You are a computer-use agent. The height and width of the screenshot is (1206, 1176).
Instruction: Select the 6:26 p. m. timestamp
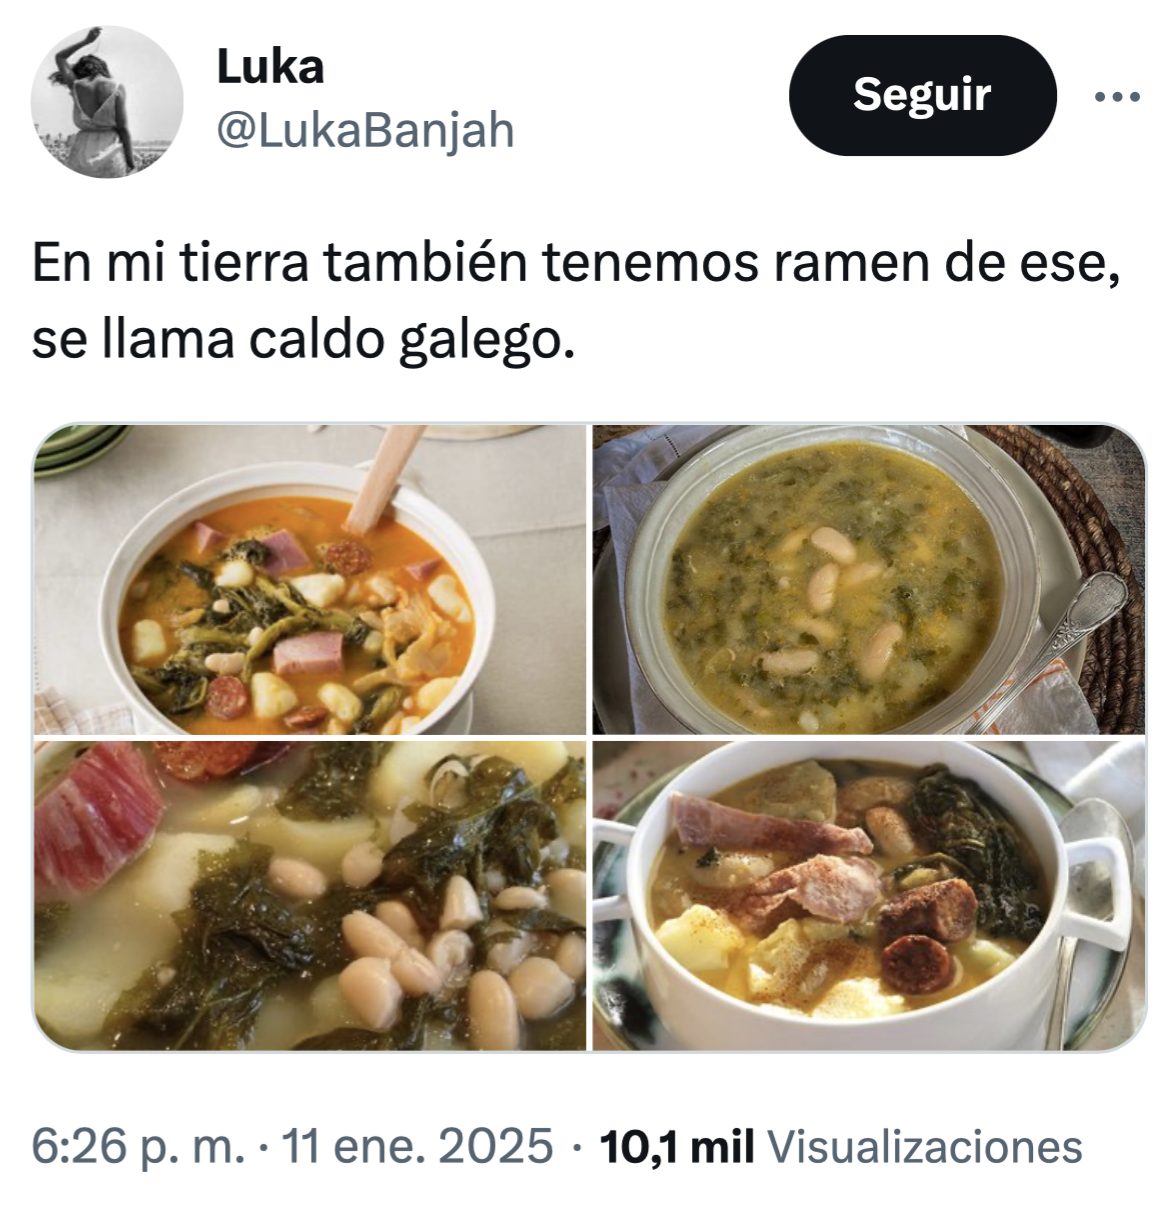click(x=139, y=1146)
